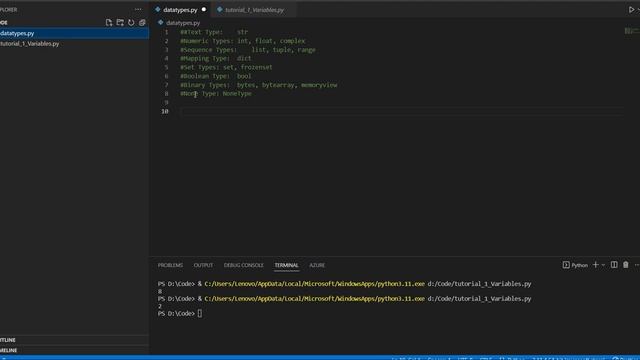Screen dimensions: 640x360
Task: Select the Python terminal label
Action: 575,265
